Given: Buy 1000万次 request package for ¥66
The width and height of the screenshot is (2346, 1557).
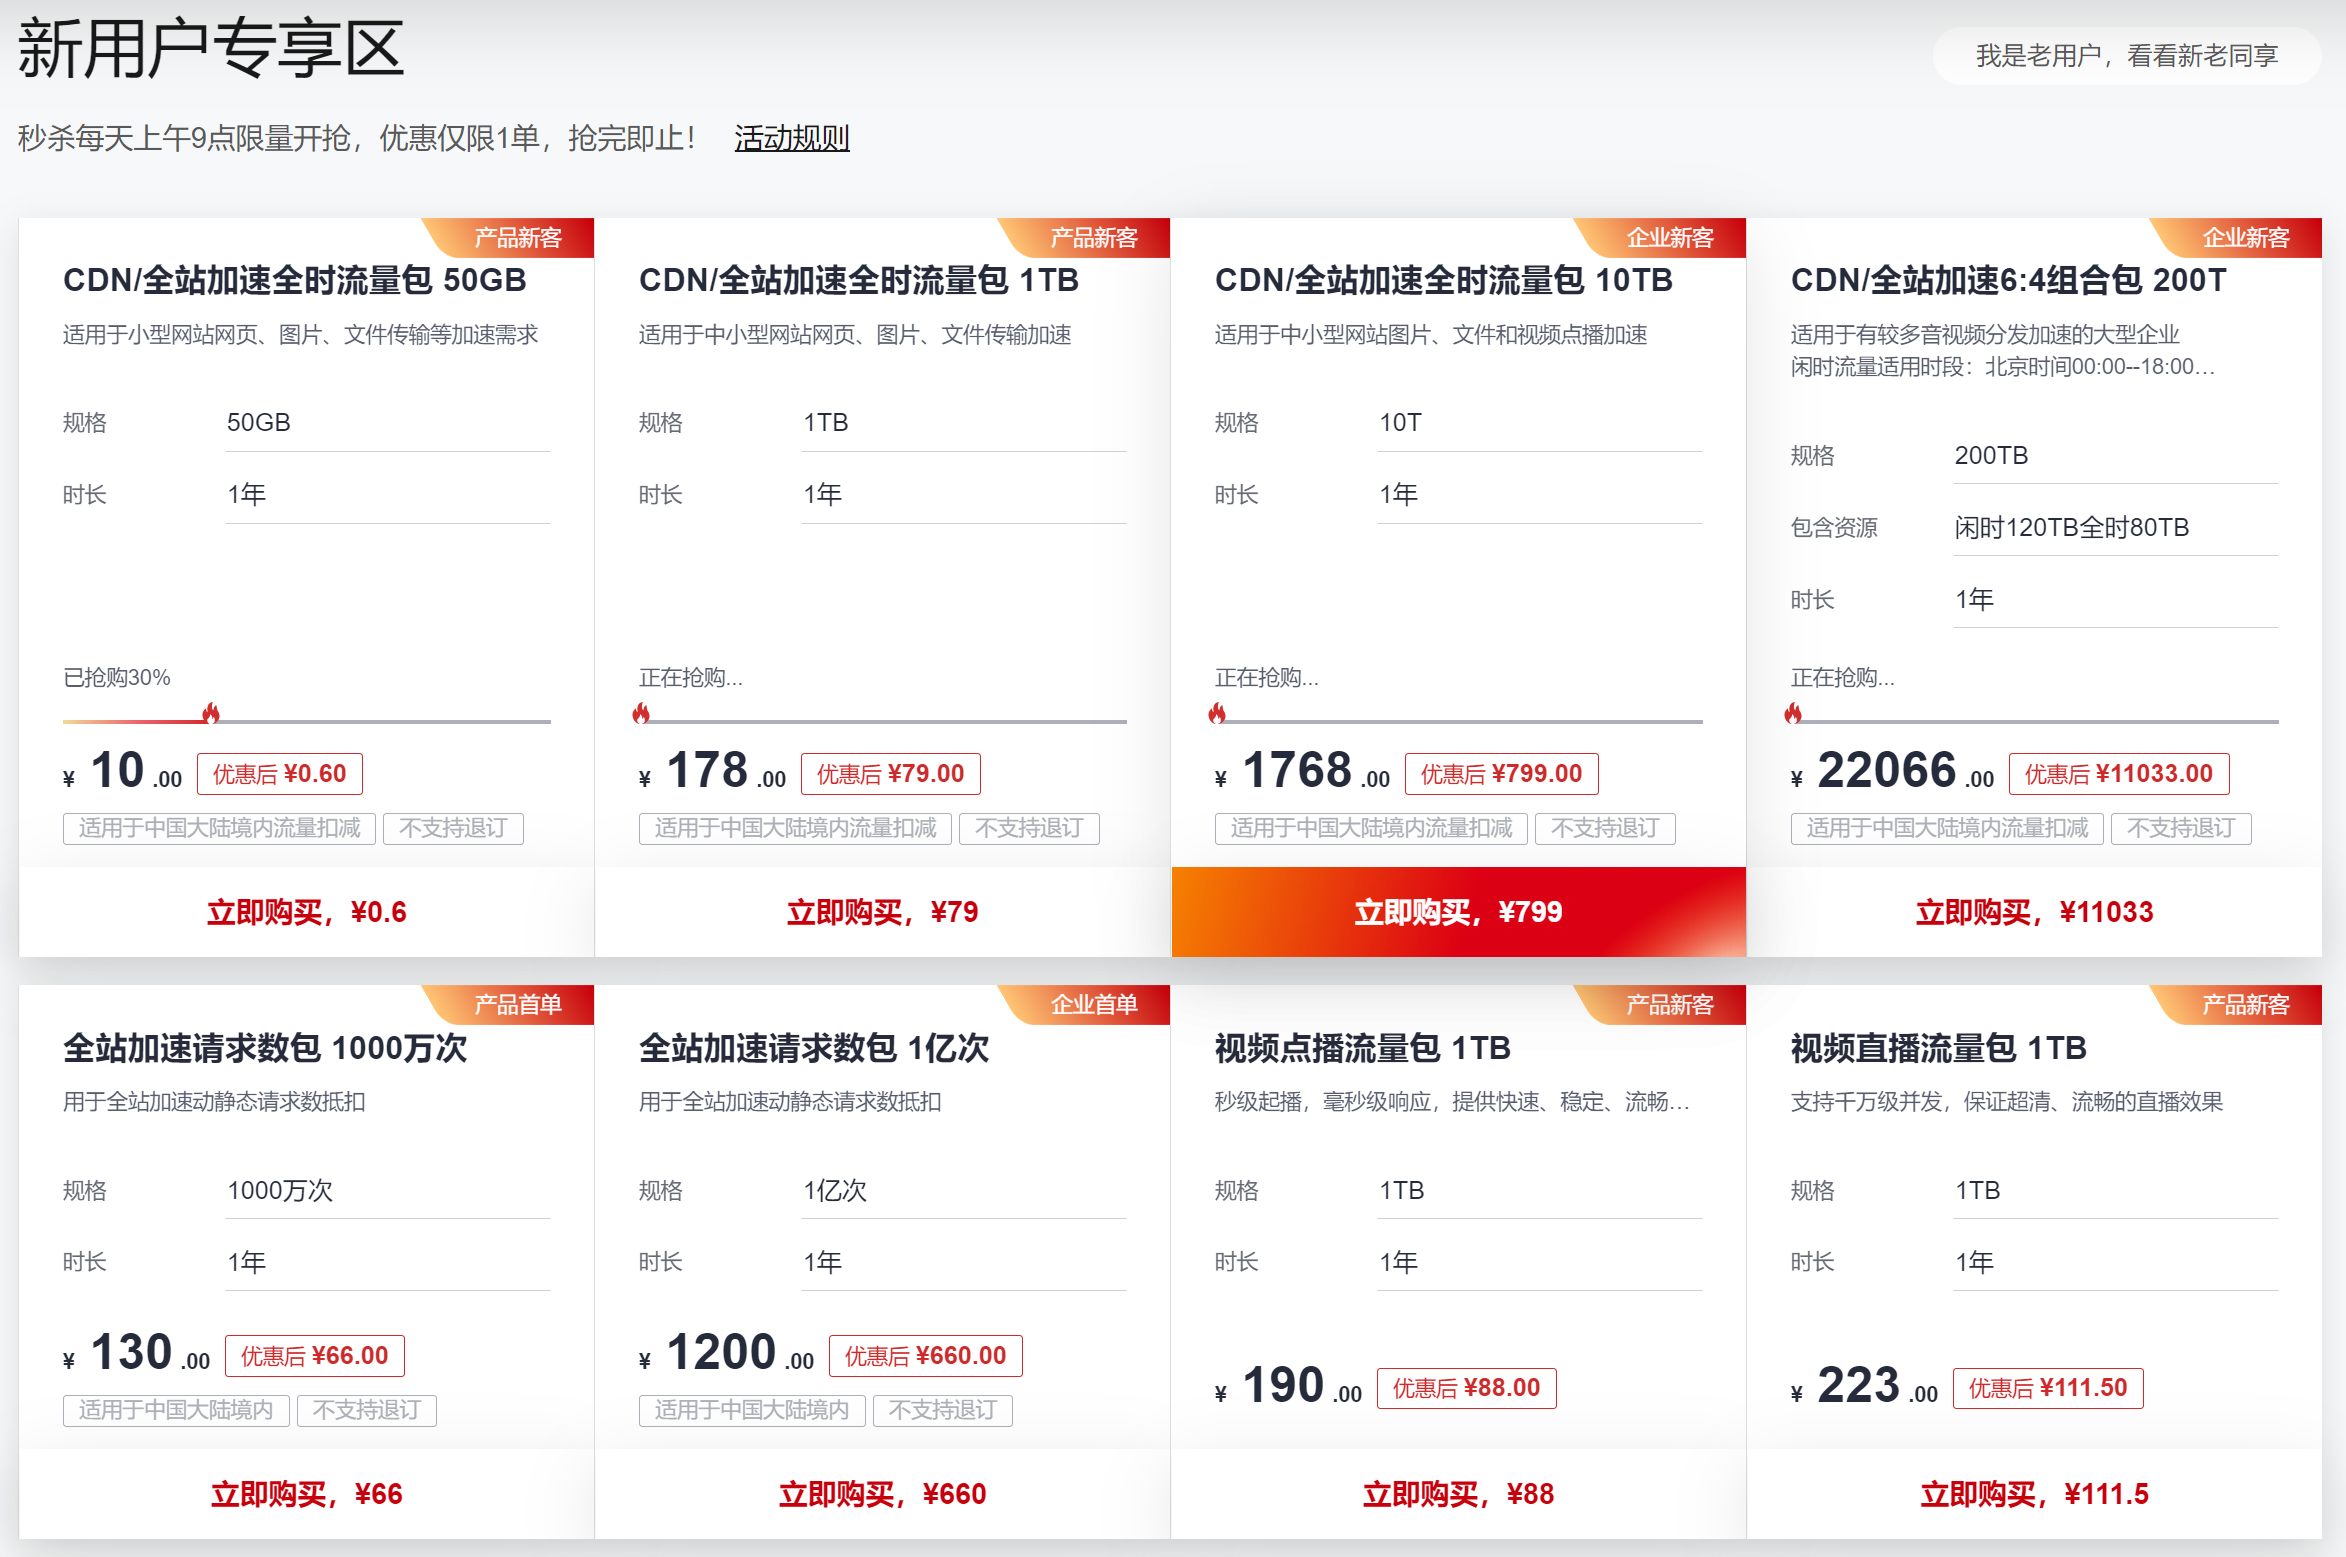Looking at the screenshot, I should (306, 1494).
